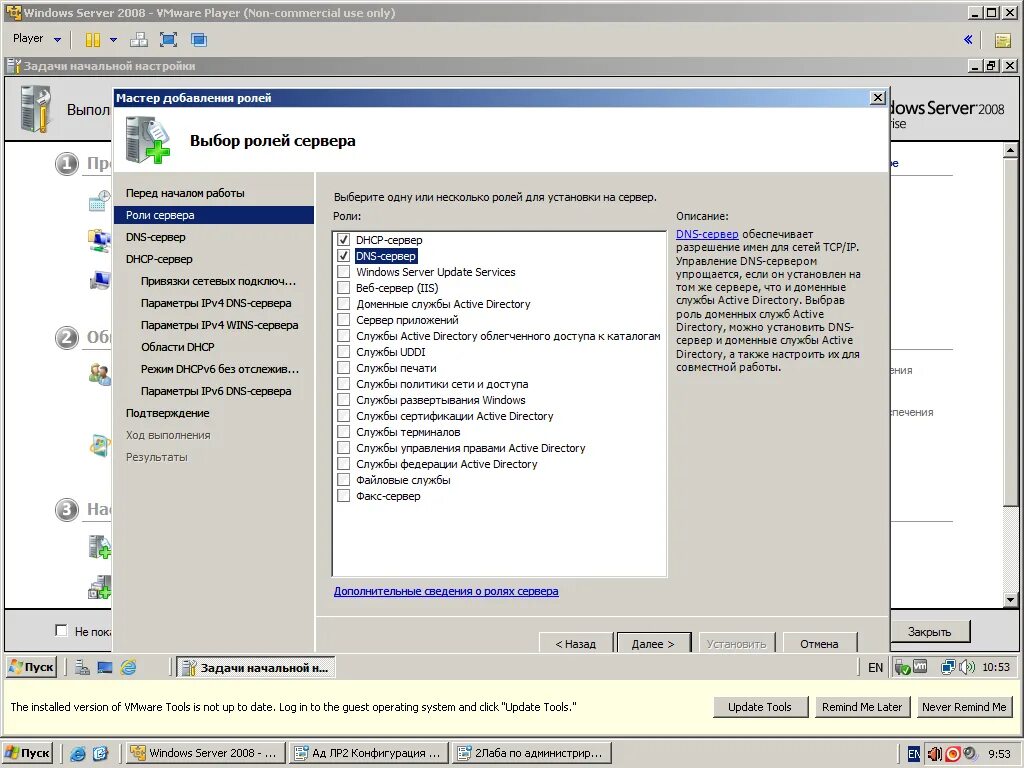The width and height of the screenshot is (1024, 768).
Task: Click background window scrollbar up arrow
Action: (x=1010, y=150)
